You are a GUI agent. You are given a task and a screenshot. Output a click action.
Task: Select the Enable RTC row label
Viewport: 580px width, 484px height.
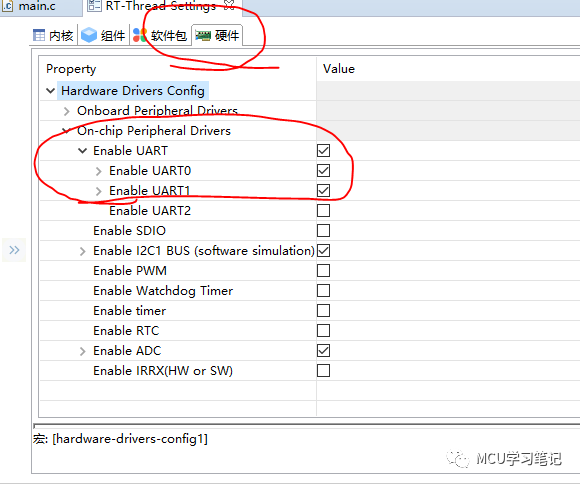pos(126,330)
